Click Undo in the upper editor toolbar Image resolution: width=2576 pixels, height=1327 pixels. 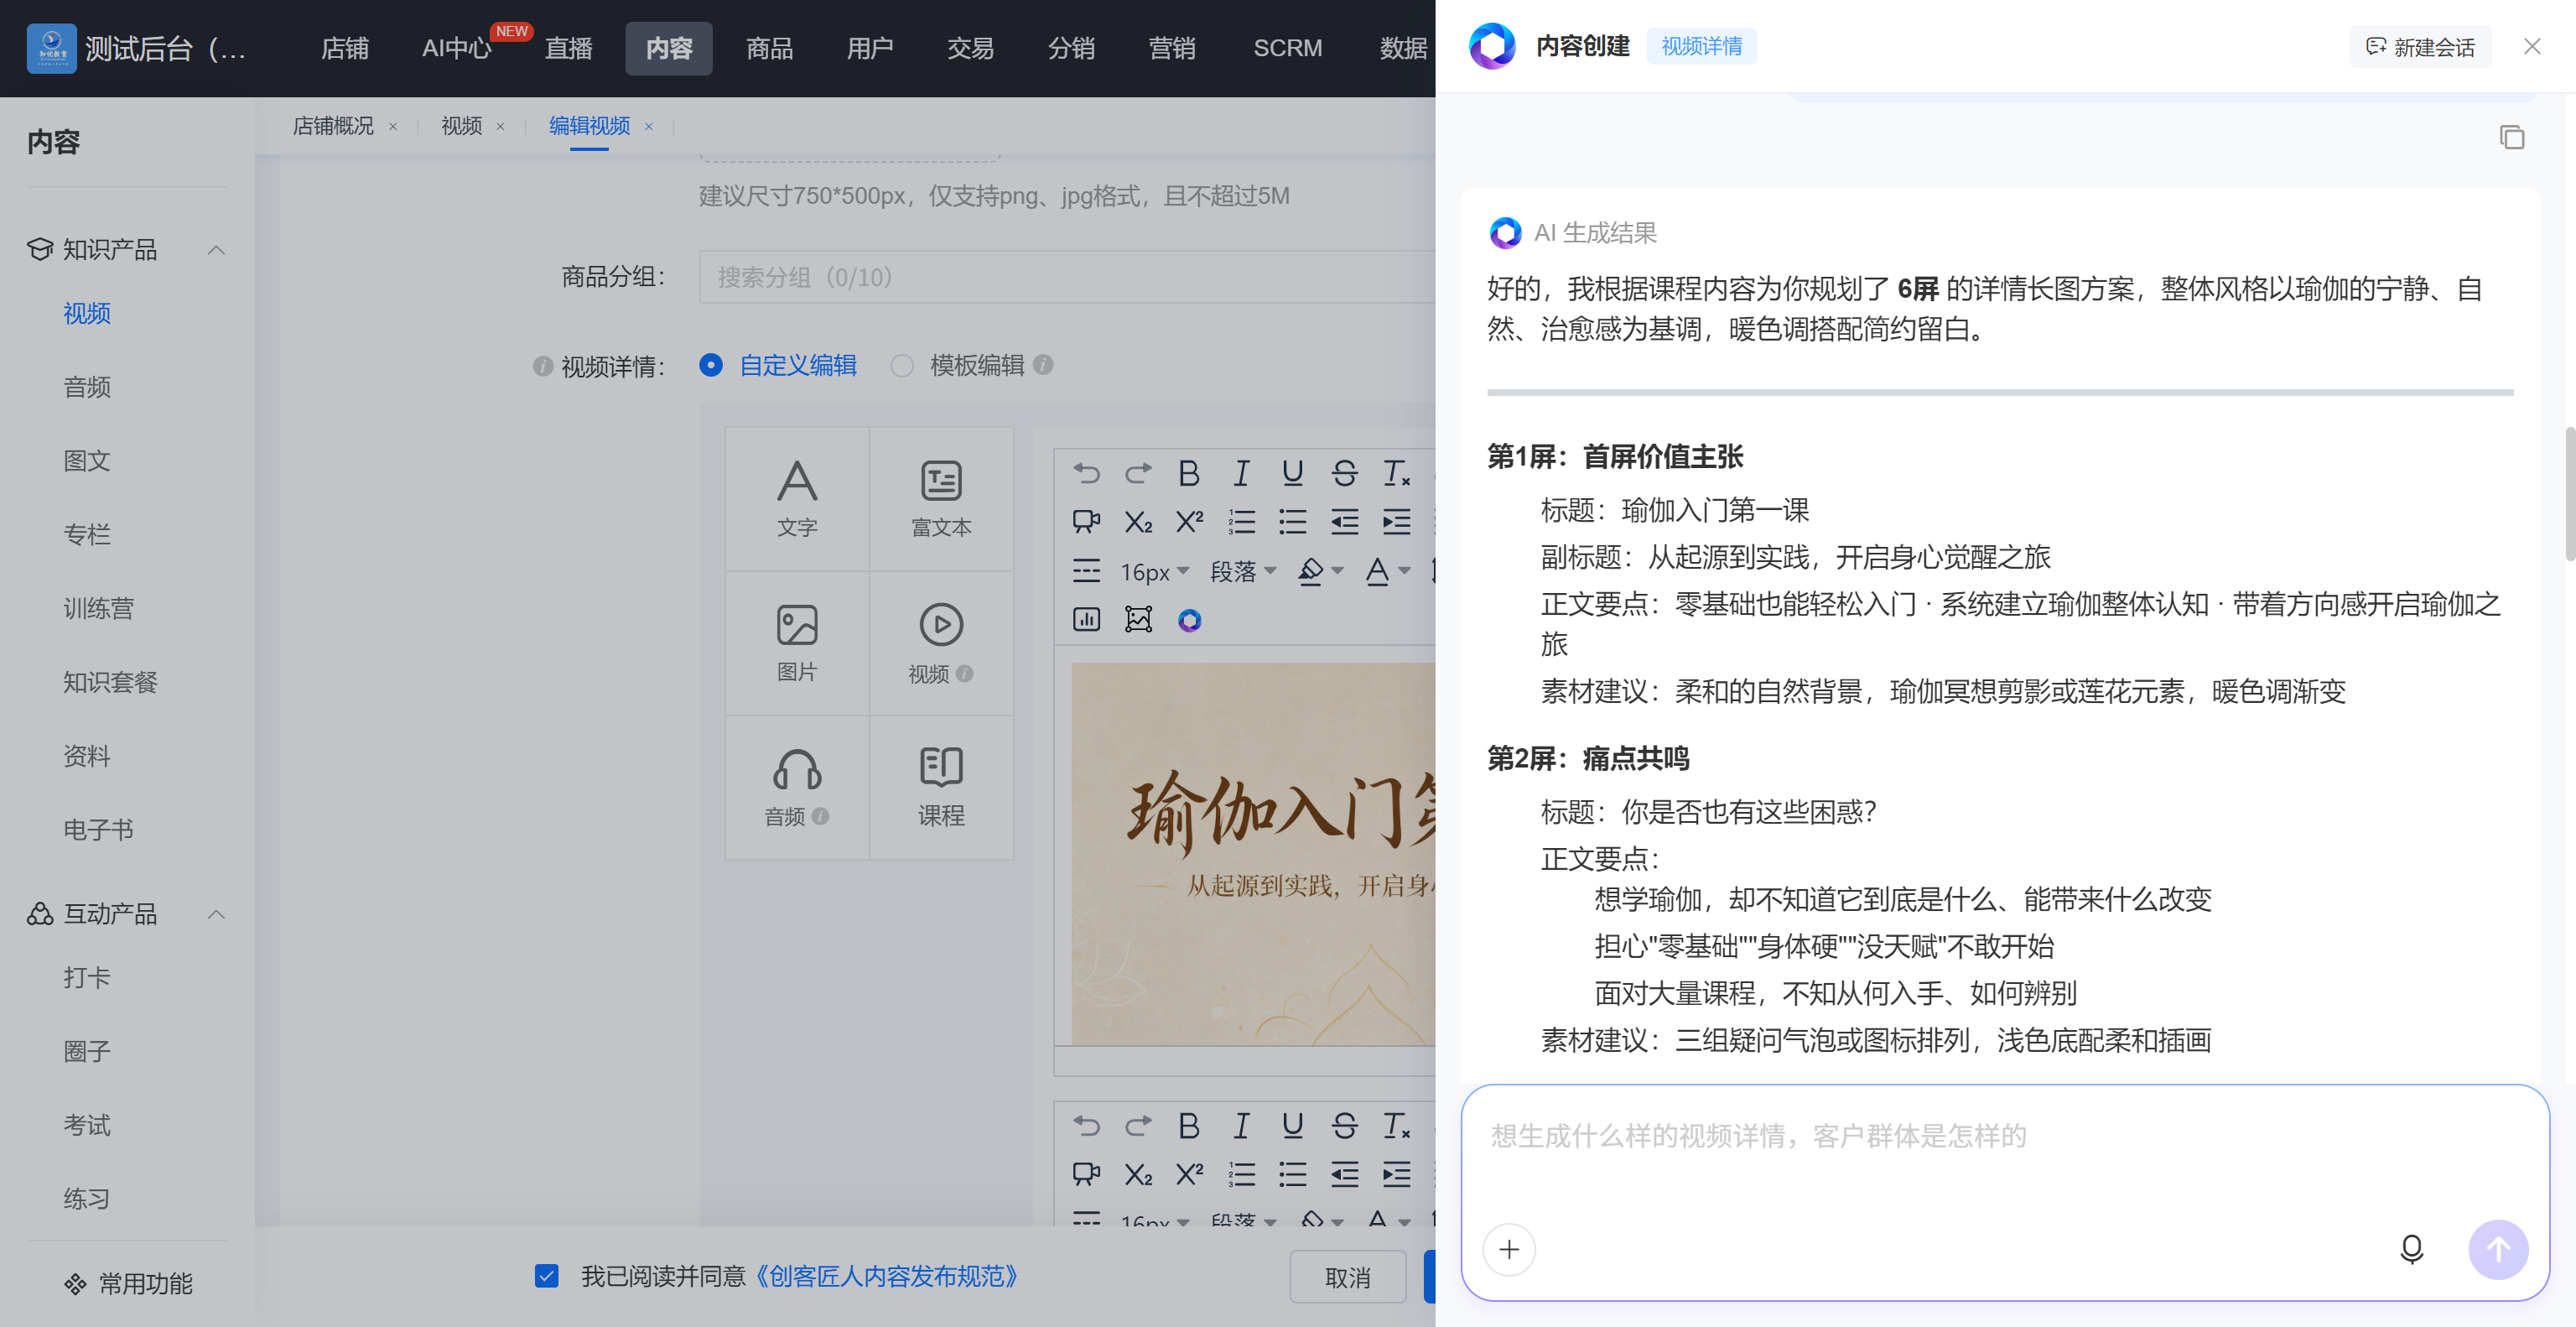tap(1086, 473)
